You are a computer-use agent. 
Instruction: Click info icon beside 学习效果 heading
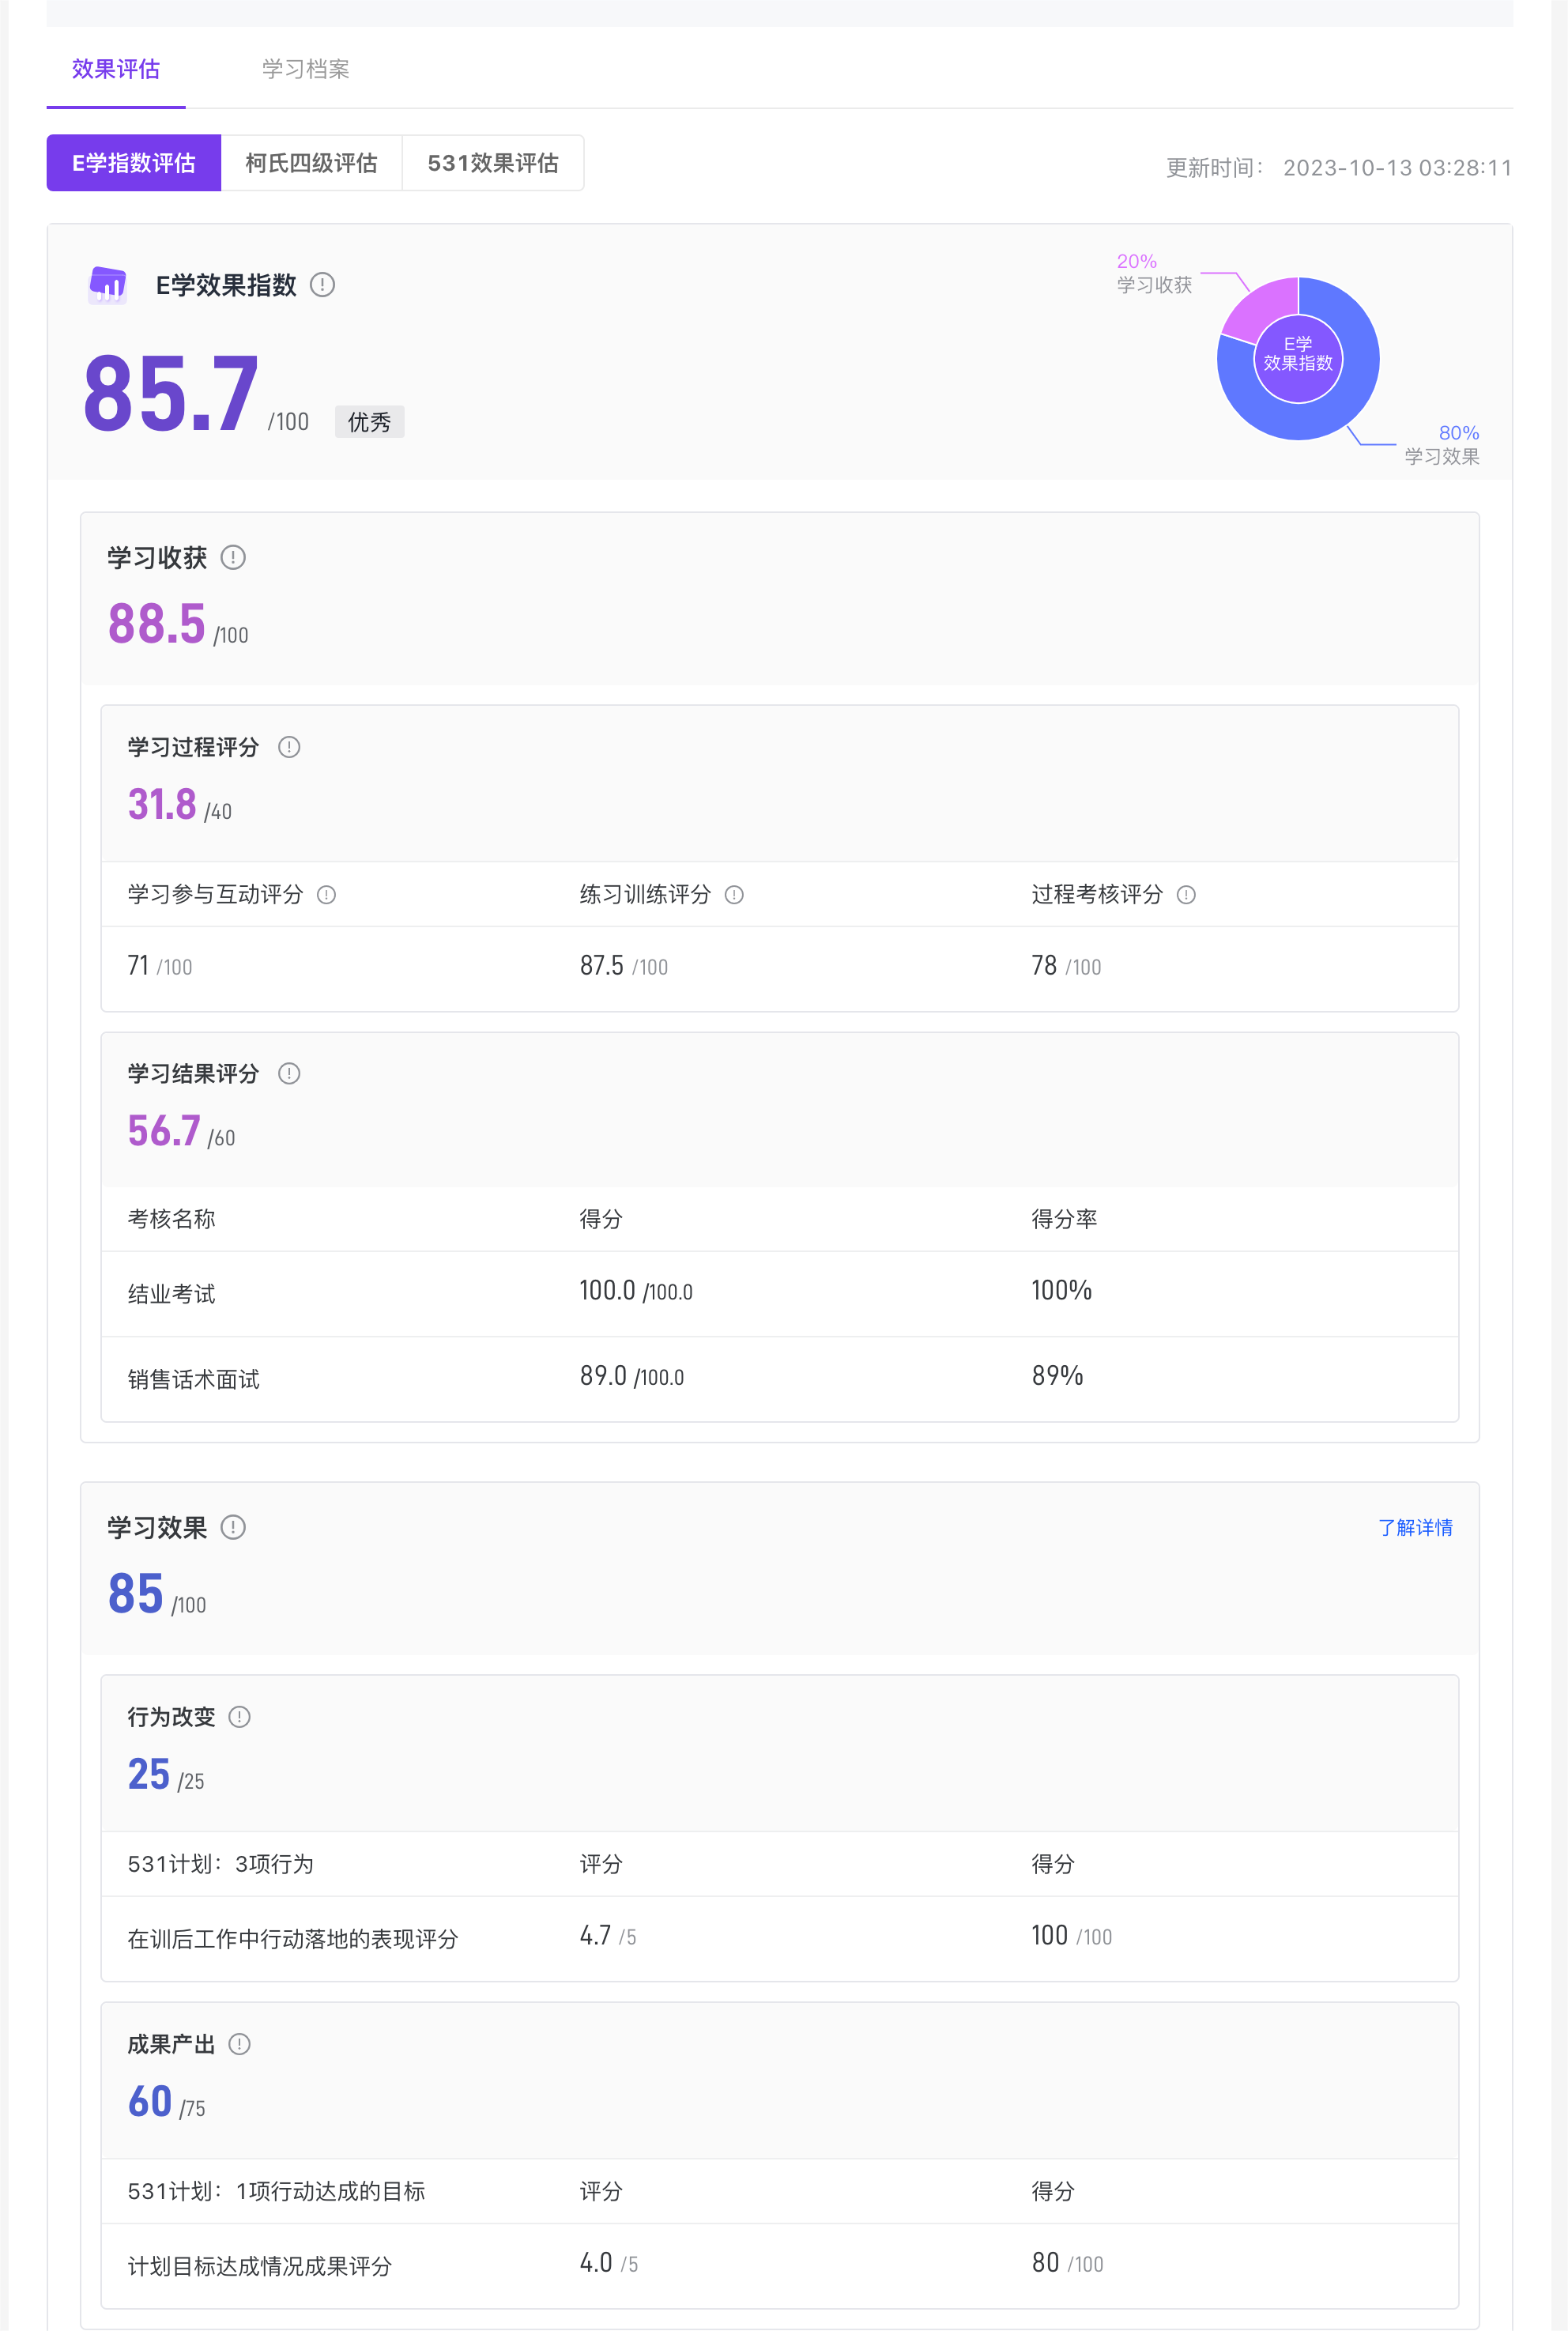(x=233, y=1527)
